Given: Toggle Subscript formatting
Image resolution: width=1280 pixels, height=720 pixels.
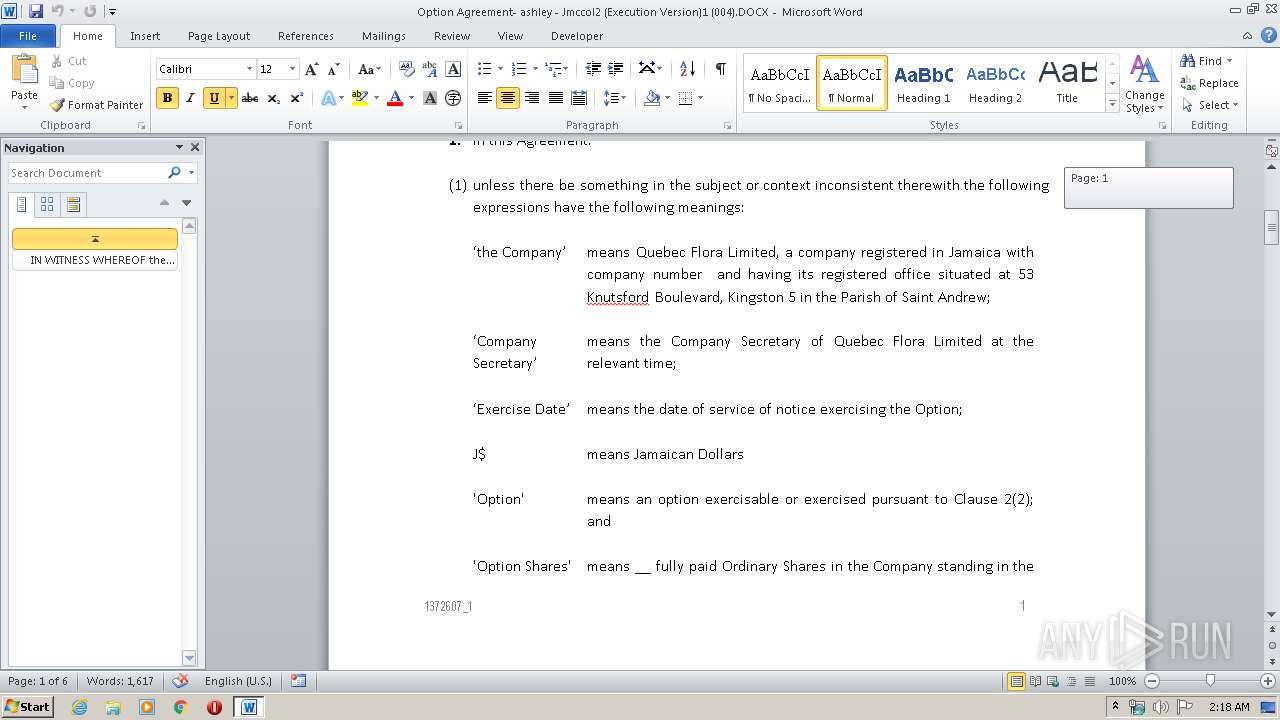Looking at the screenshot, I should point(274,98).
